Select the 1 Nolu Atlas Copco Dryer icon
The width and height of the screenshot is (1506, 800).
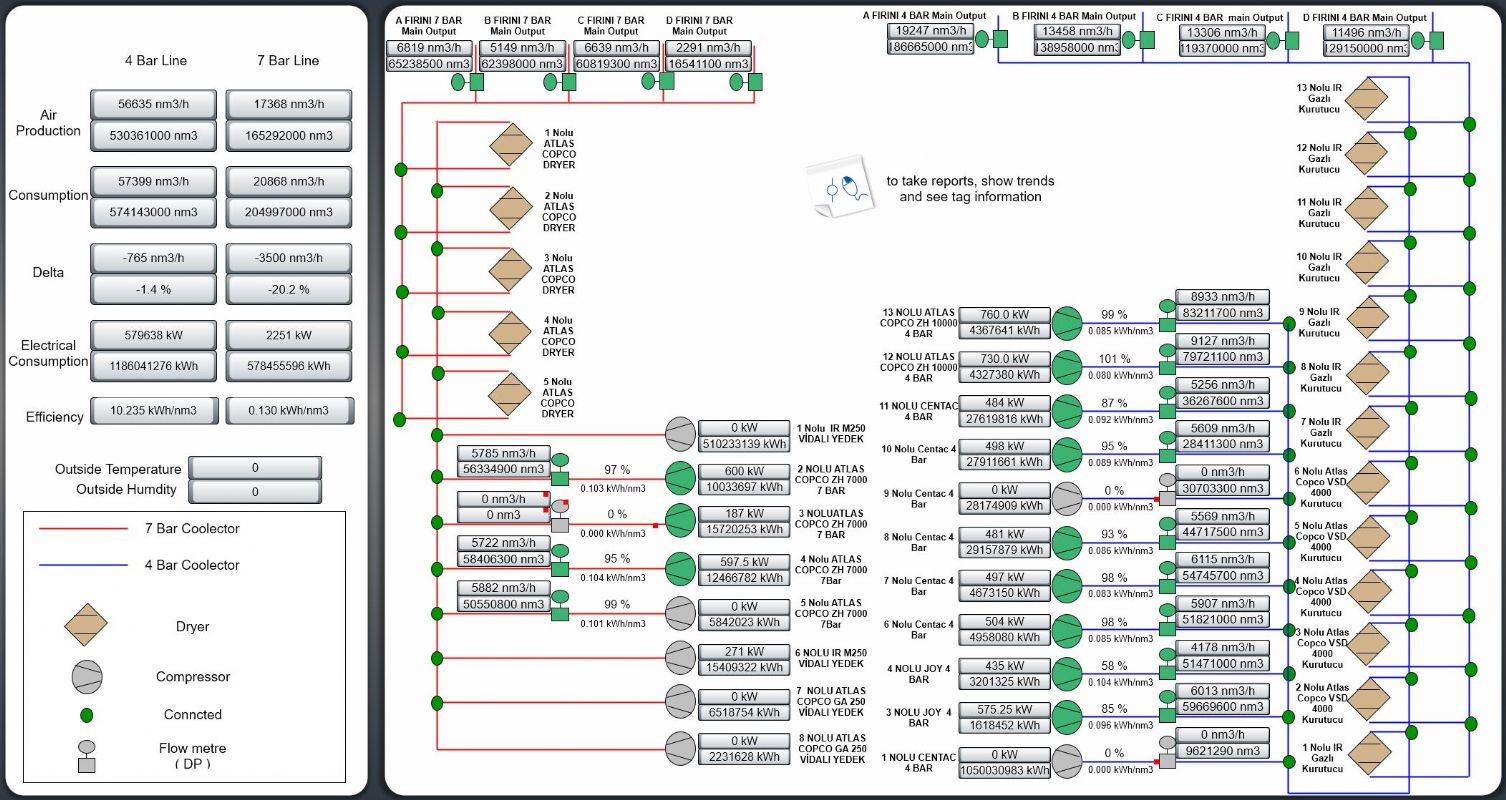tap(511, 145)
